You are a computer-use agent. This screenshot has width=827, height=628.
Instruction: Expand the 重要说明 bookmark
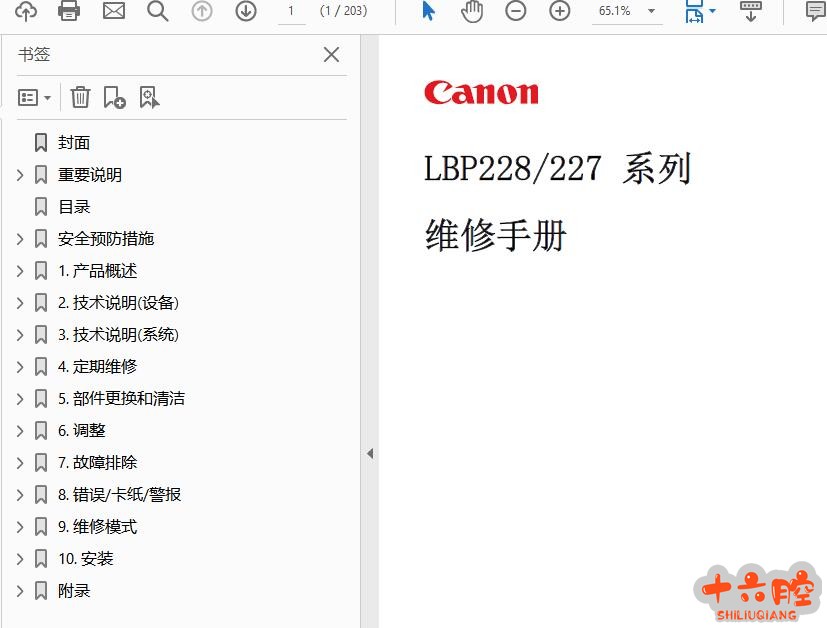point(20,175)
